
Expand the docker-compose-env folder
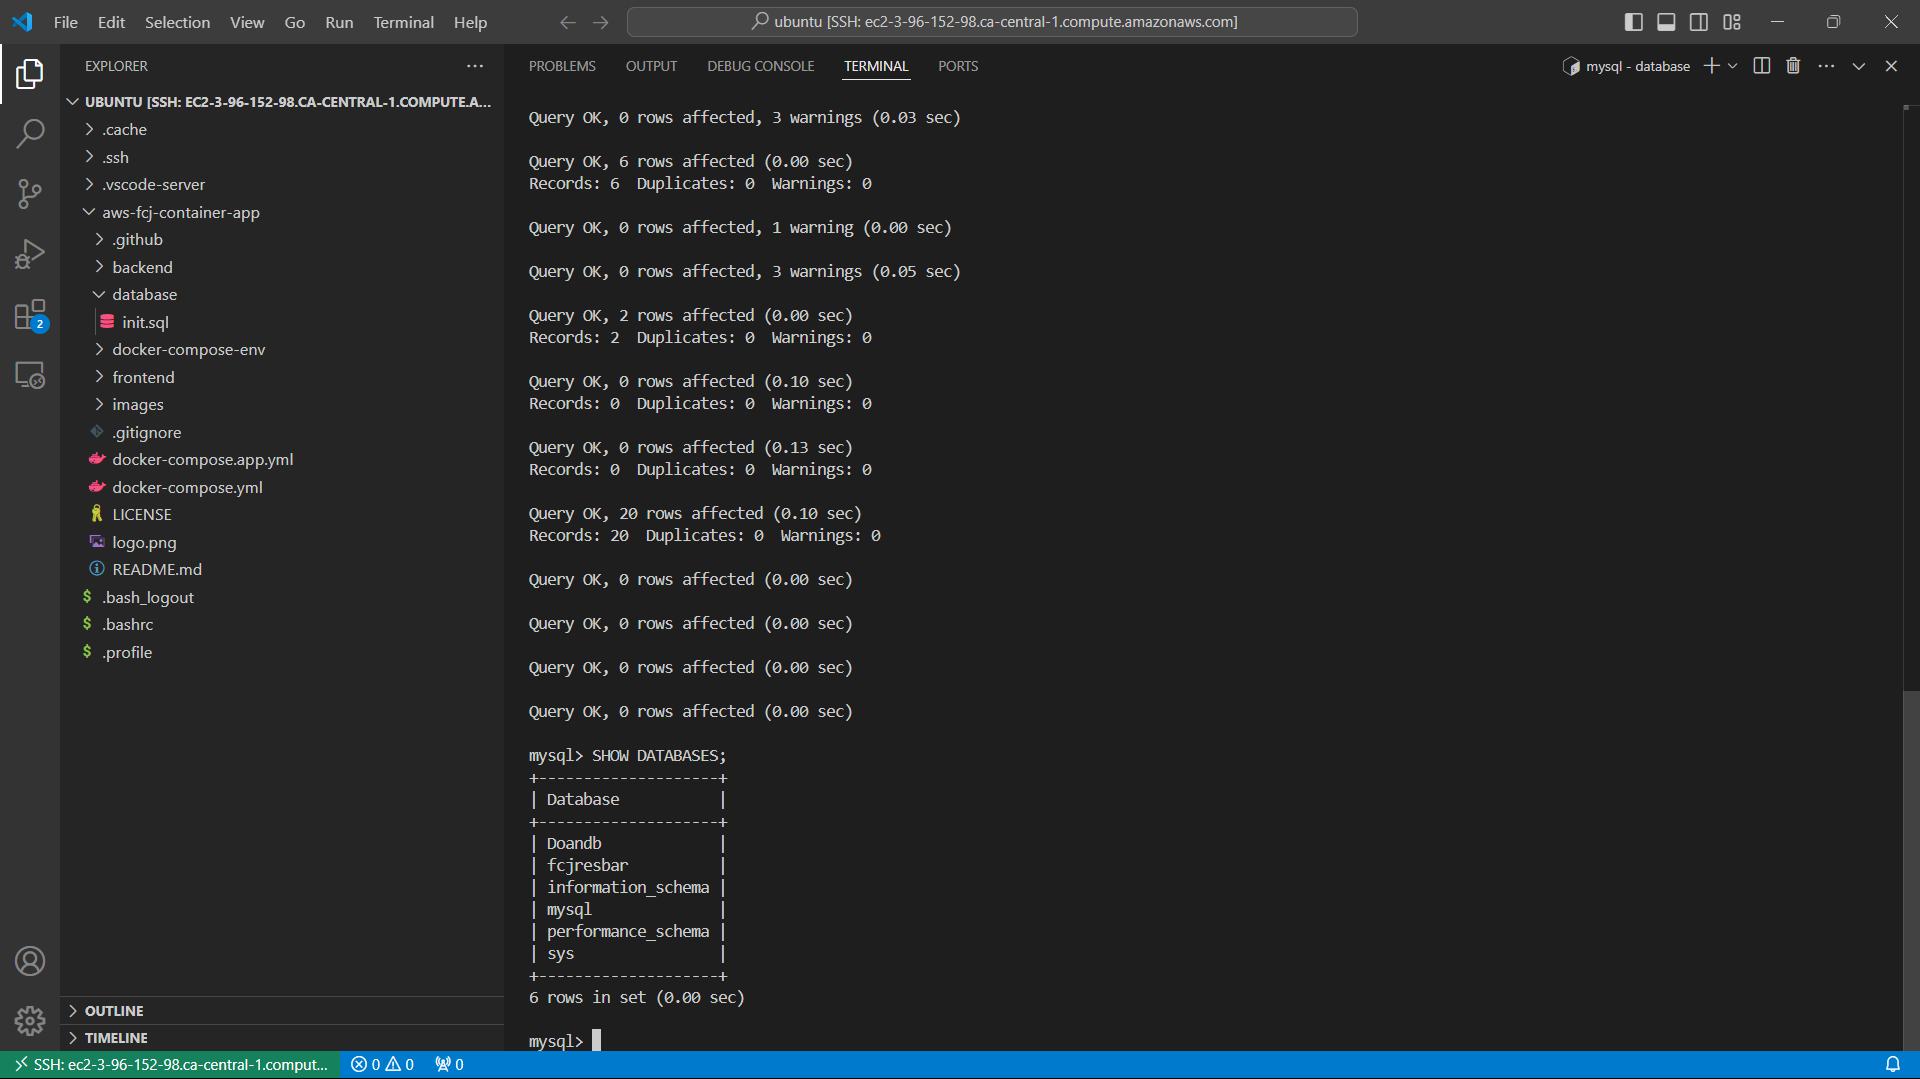(282, 349)
